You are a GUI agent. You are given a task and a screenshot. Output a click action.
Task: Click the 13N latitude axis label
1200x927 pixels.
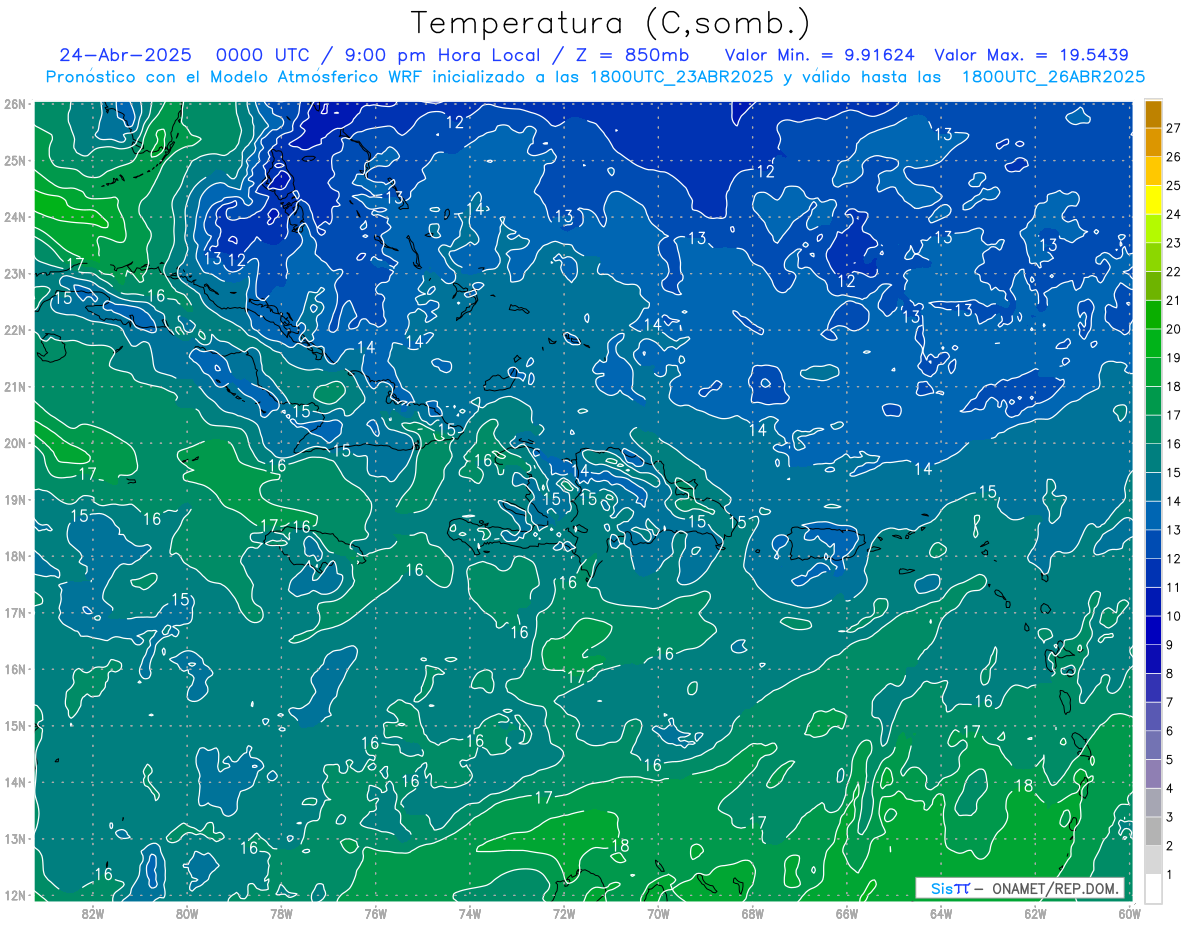coord(14,838)
